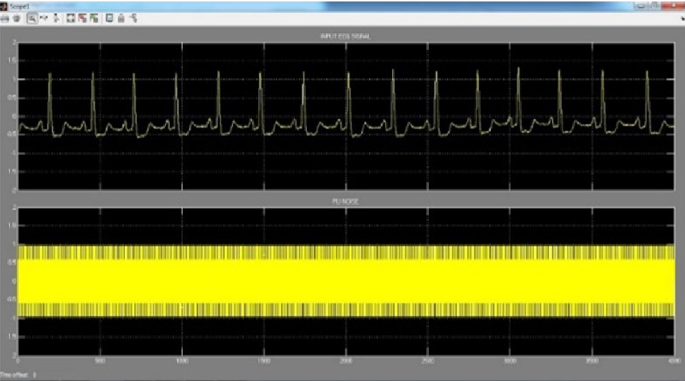Click the Restore saved axes settings icon
The image size is (685, 381).
point(94,18)
